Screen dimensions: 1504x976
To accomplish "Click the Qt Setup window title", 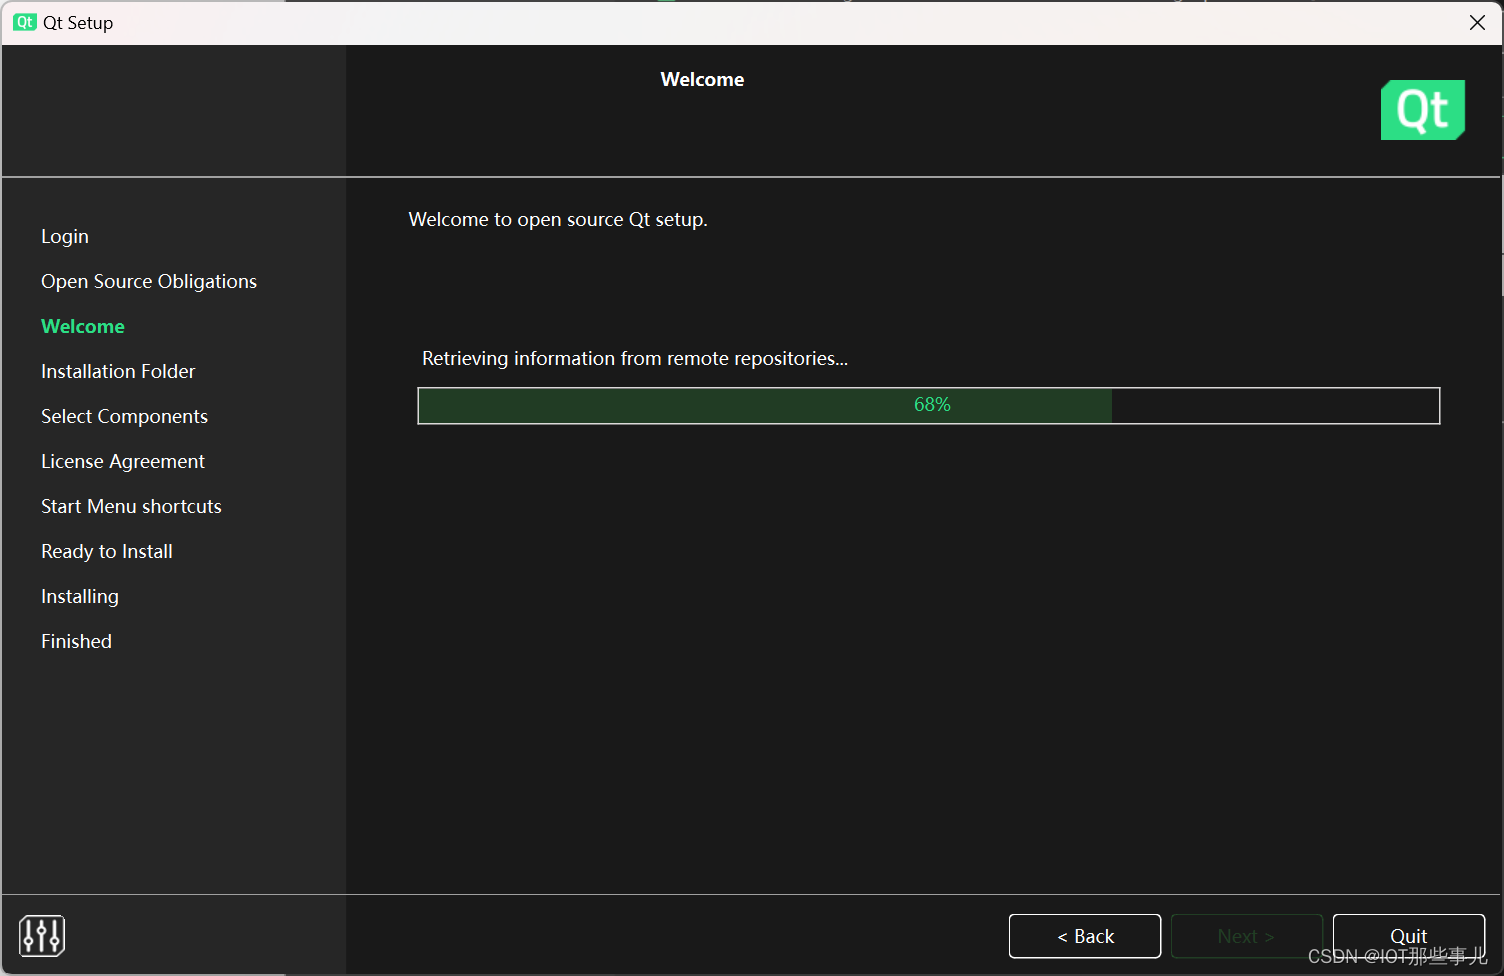I will pos(78,22).
